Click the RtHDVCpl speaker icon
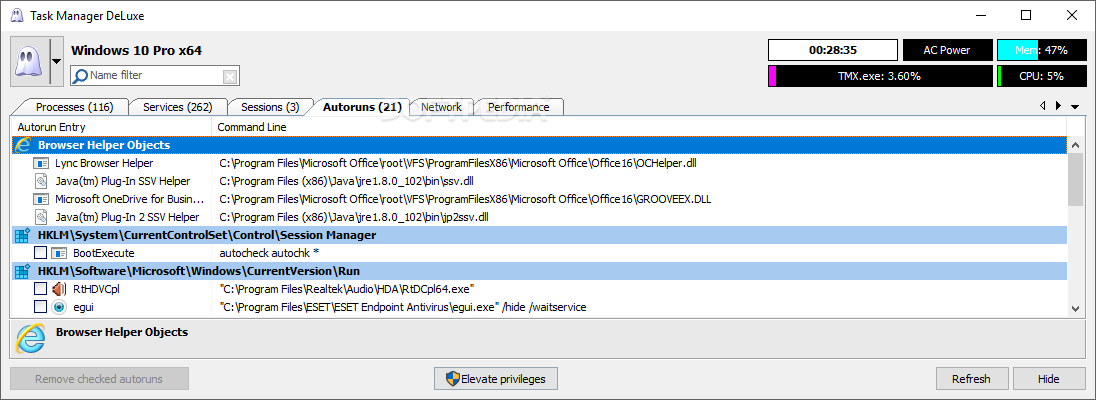Image resolution: width=1096 pixels, height=400 pixels. tap(59, 289)
